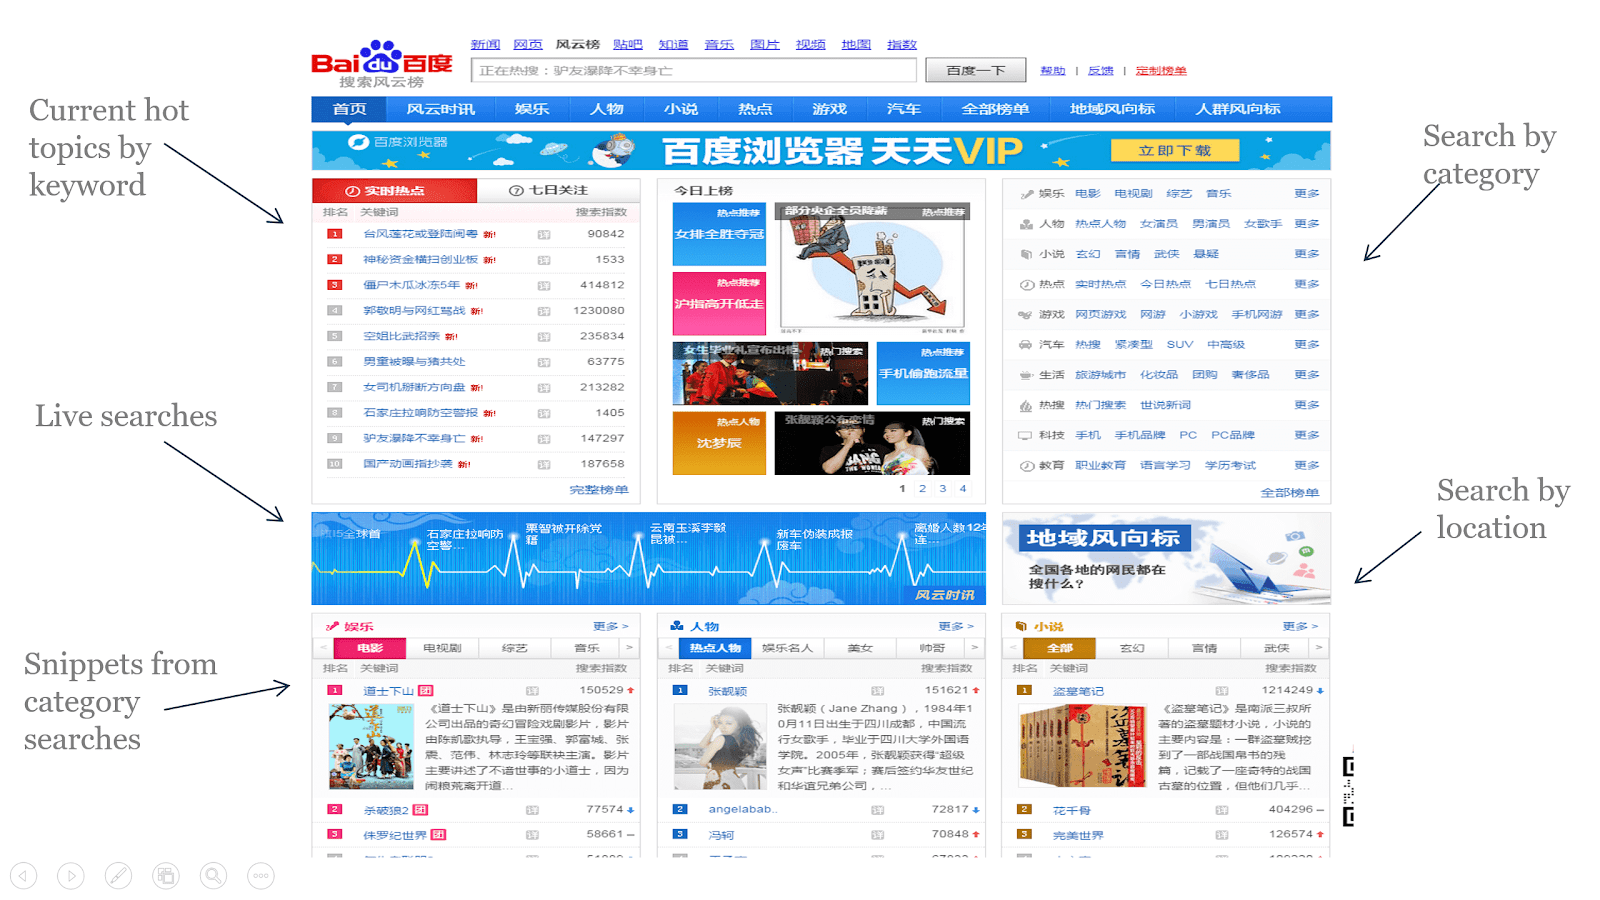Click the 详 detail icon for 郭敬明与网红骂战
Screen dimensions: 1600x900
(544, 311)
